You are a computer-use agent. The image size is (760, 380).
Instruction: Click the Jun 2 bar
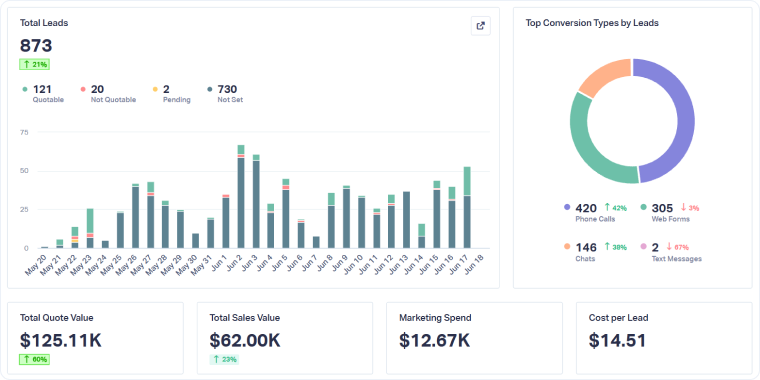tap(241, 196)
